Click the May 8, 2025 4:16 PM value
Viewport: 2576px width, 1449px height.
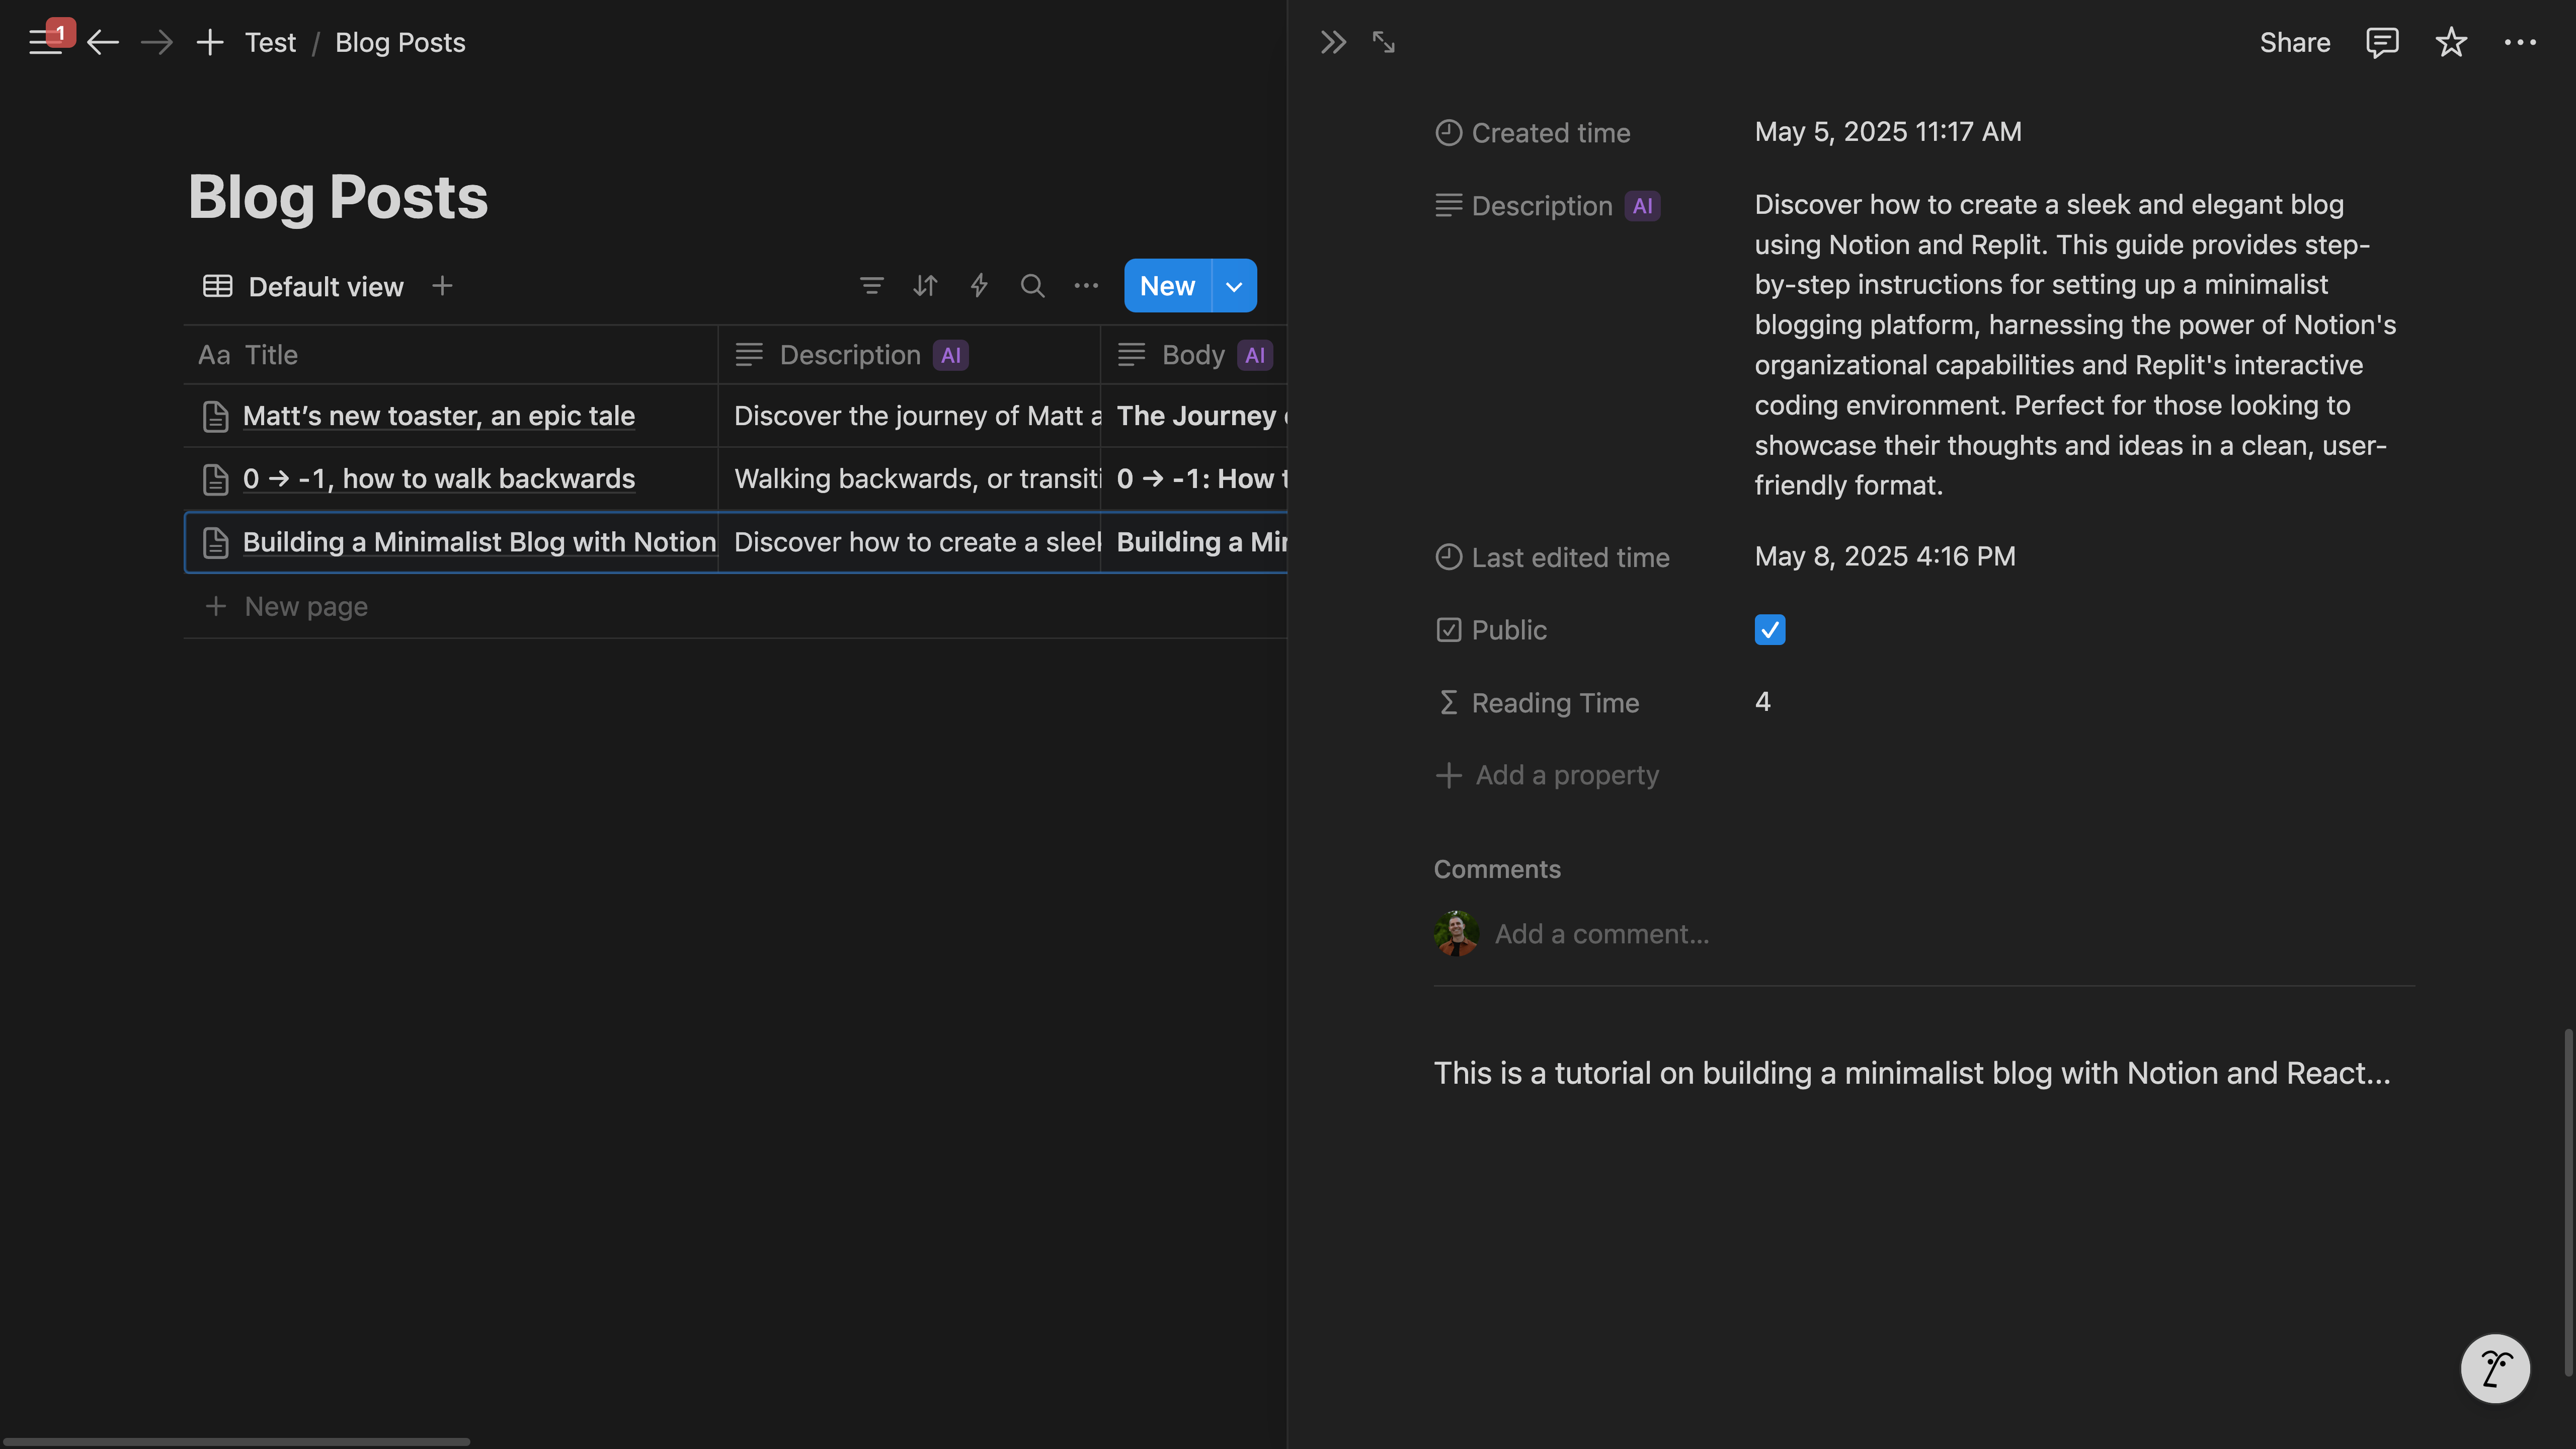1885,556
